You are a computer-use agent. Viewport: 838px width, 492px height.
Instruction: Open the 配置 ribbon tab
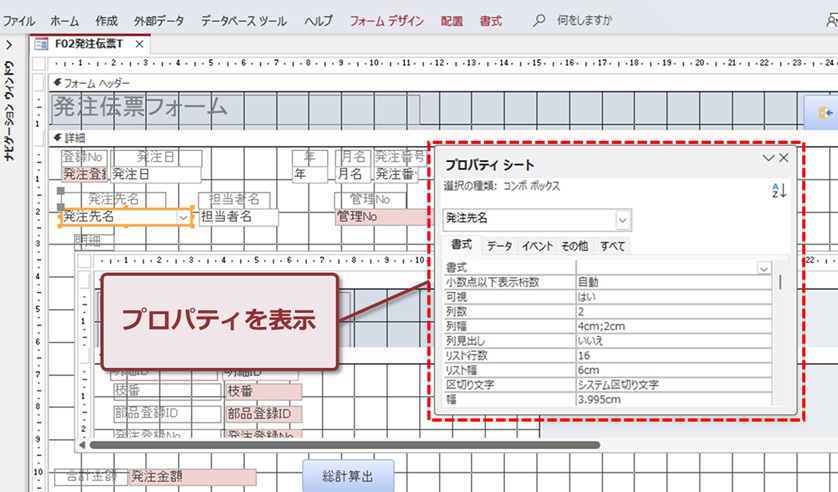[x=452, y=21]
